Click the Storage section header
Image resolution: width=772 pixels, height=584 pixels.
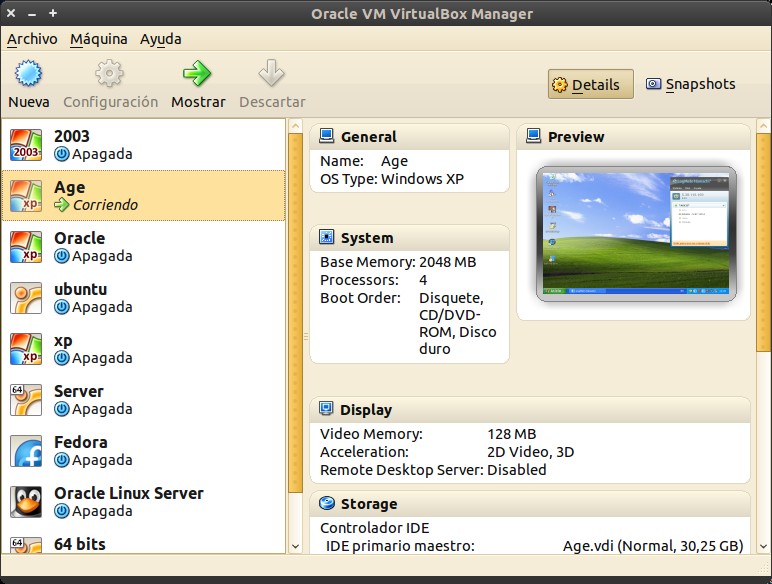530,504
